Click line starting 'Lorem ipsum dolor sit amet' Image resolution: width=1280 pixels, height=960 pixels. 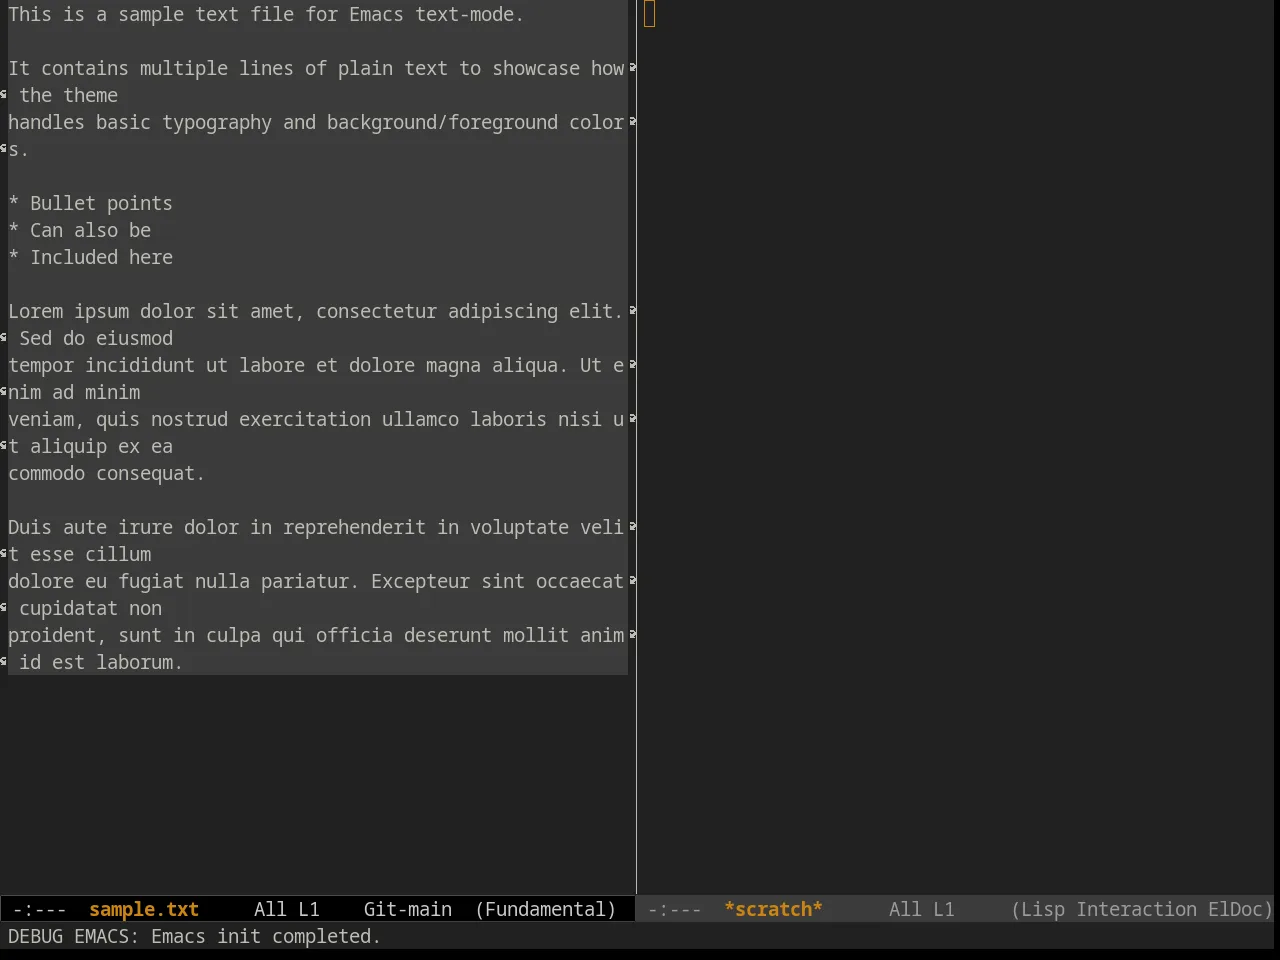click(316, 311)
